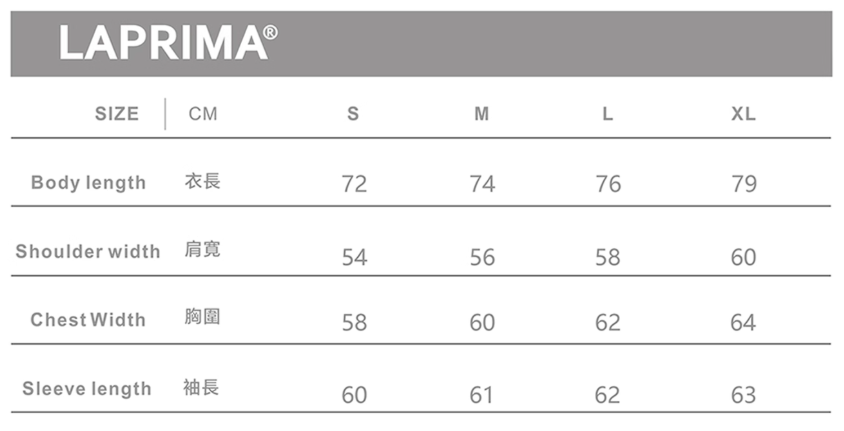Click the CM unit label

click(x=203, y=114)
